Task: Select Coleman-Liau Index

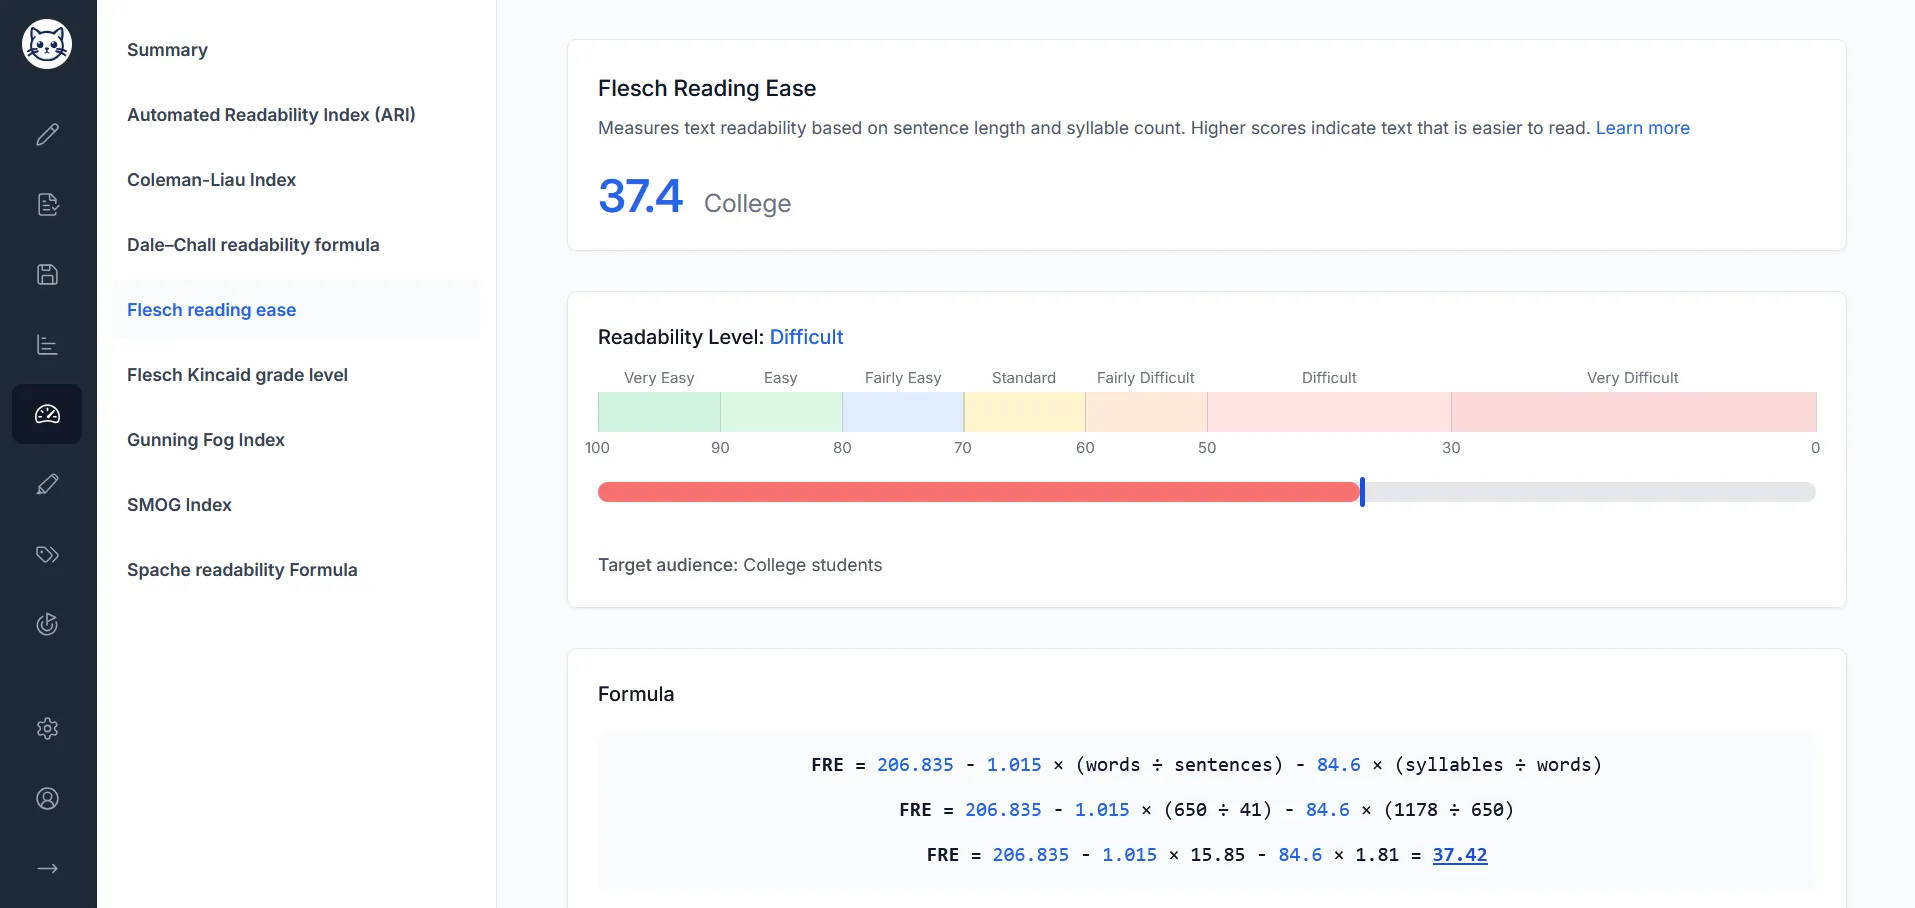Action: (x=211, y=180)
